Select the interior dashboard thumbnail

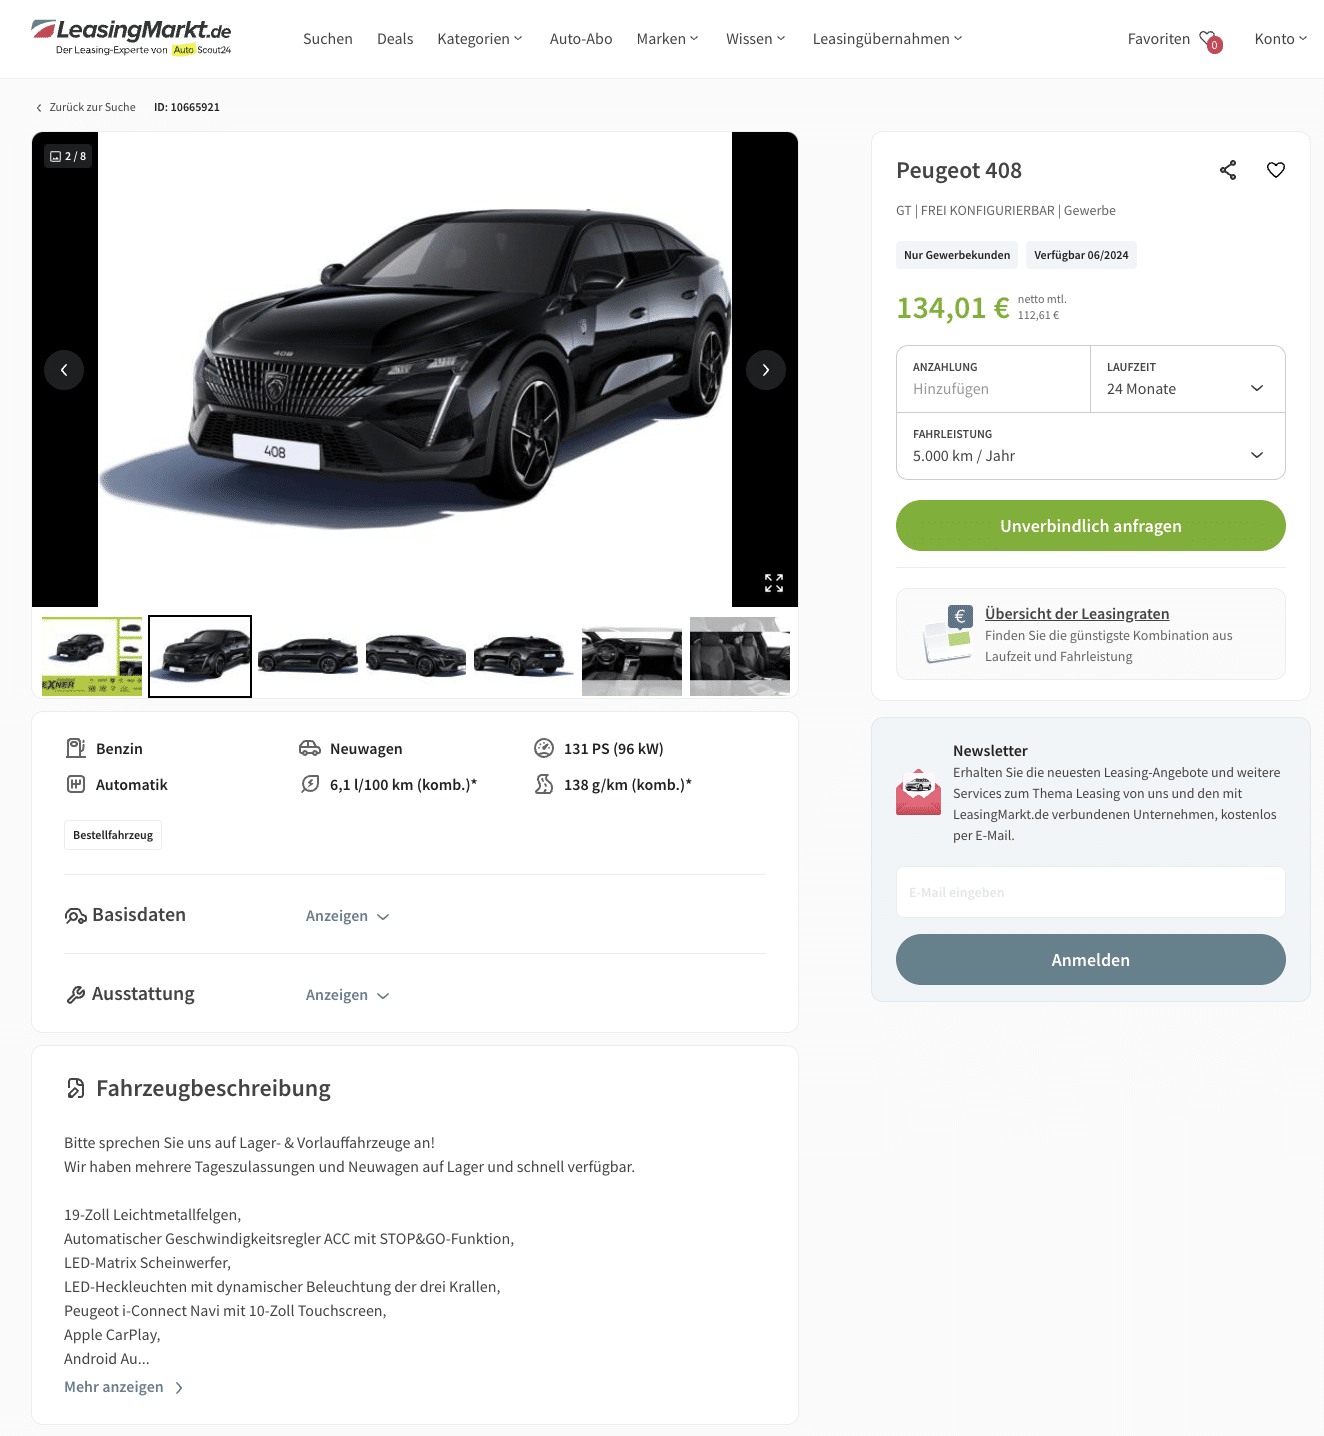coord(632,656)
